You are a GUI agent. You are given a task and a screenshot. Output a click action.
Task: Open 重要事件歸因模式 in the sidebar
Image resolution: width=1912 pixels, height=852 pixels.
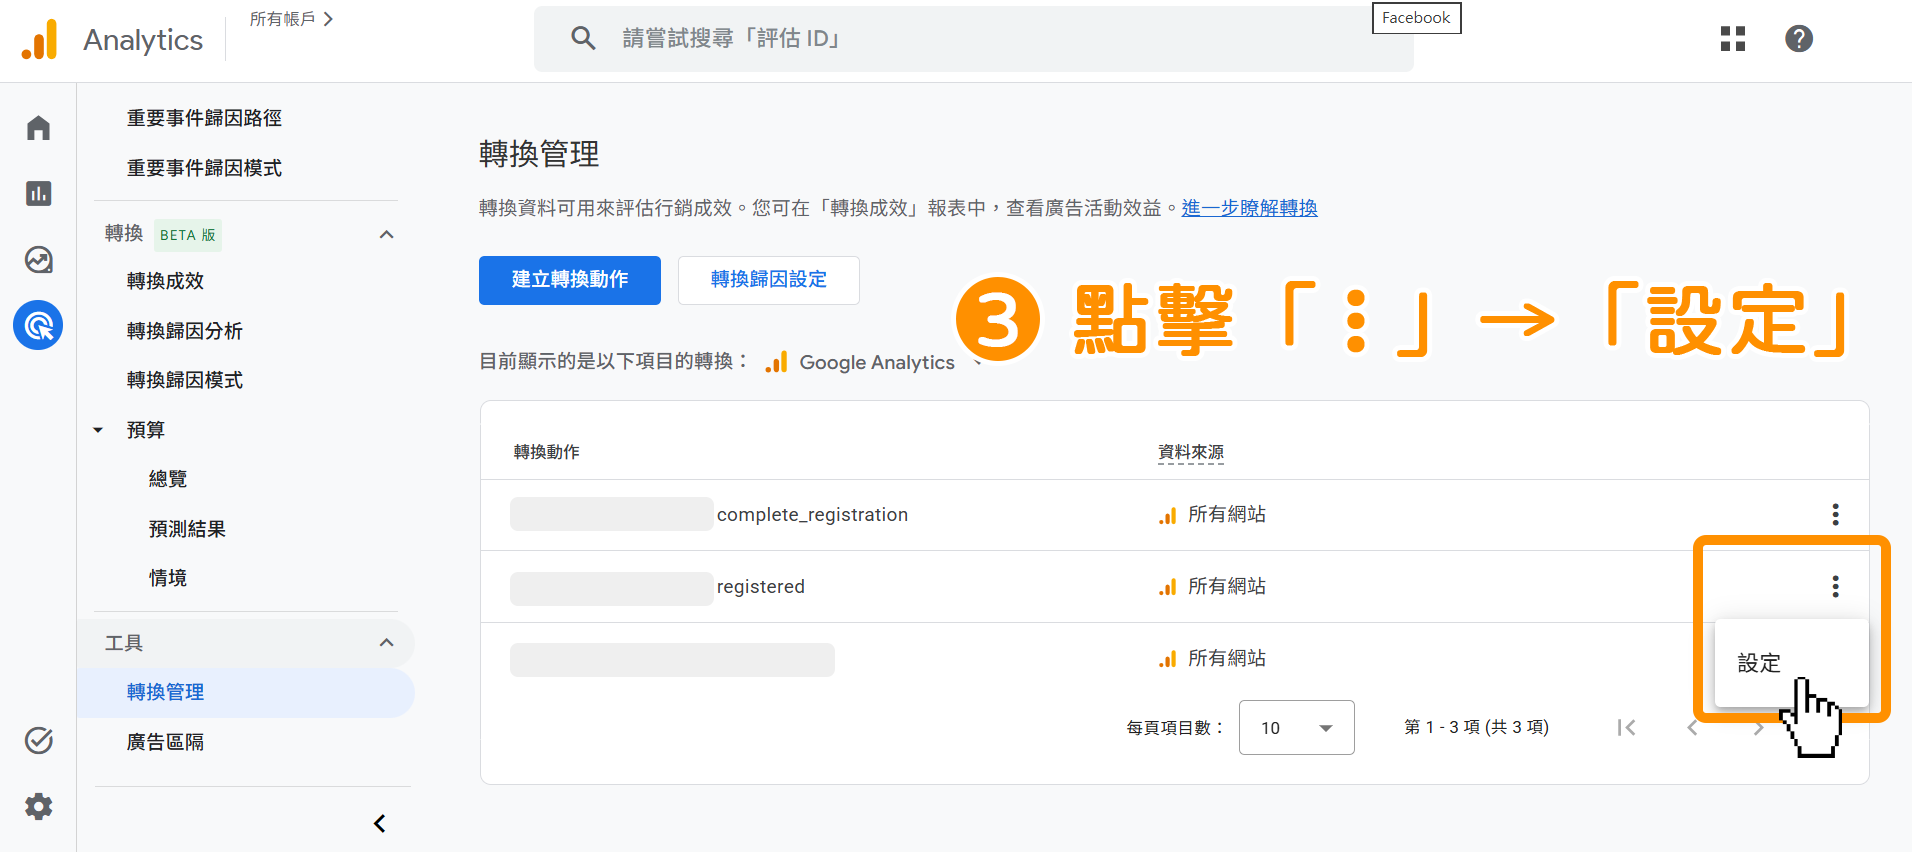click(204, 168)
